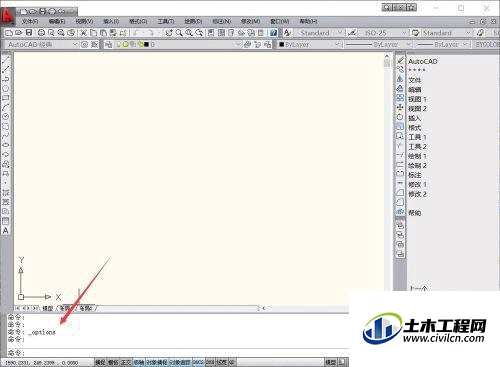Viewport: 500px width, 367px height.
Task: Open 绘制 2 in AutoCAD side menu
Action: (417, 165)
